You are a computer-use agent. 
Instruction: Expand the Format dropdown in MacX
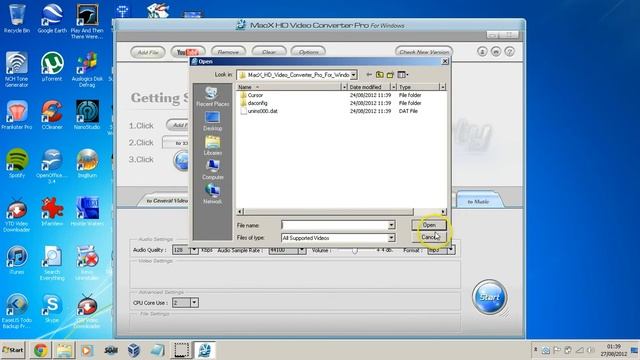(451, 250)
